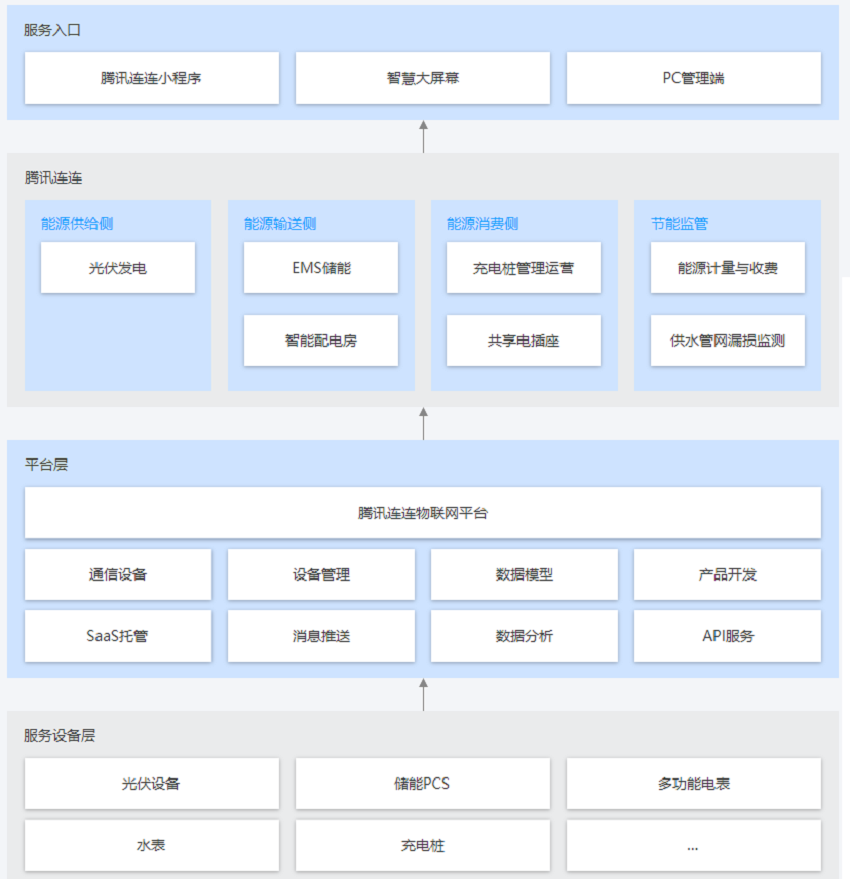
Task: Choose the 供水管网漏损监测 box
Action: [728, 340]
